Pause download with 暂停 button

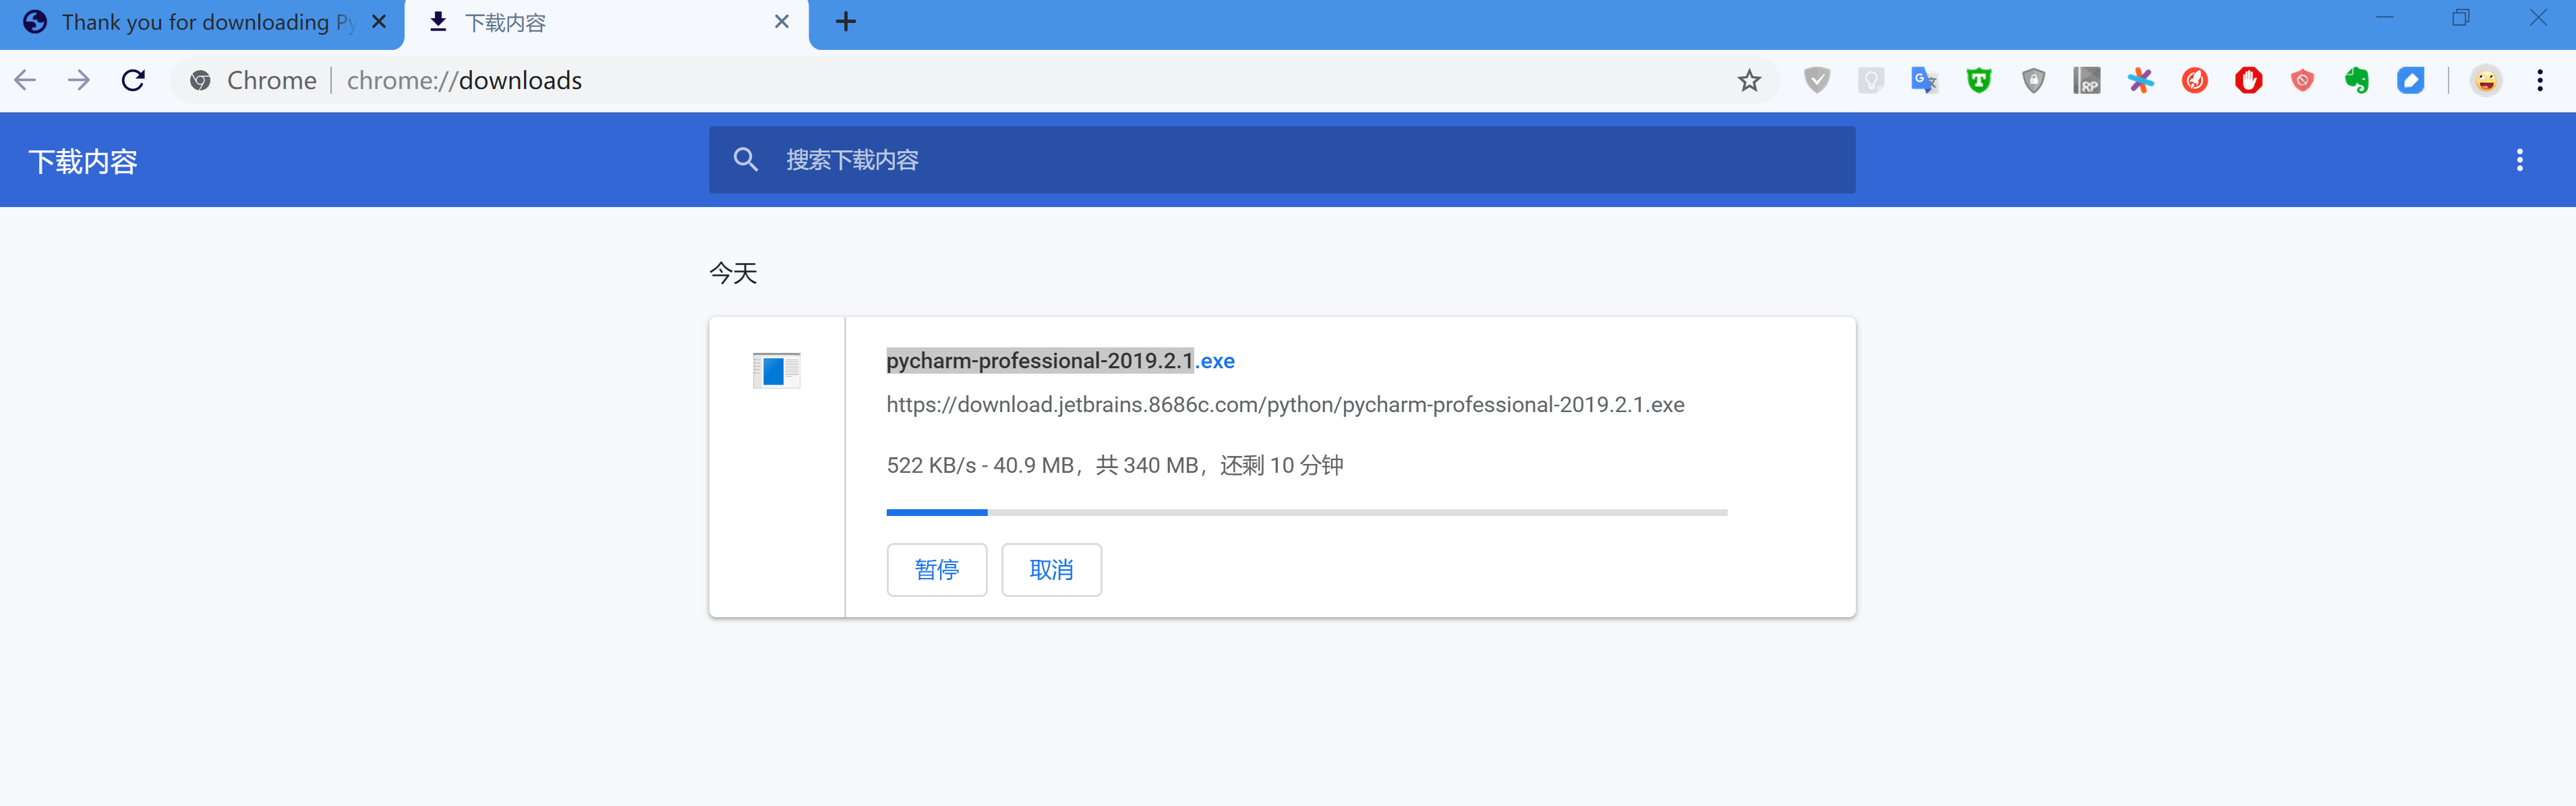[x=937, y=570]
